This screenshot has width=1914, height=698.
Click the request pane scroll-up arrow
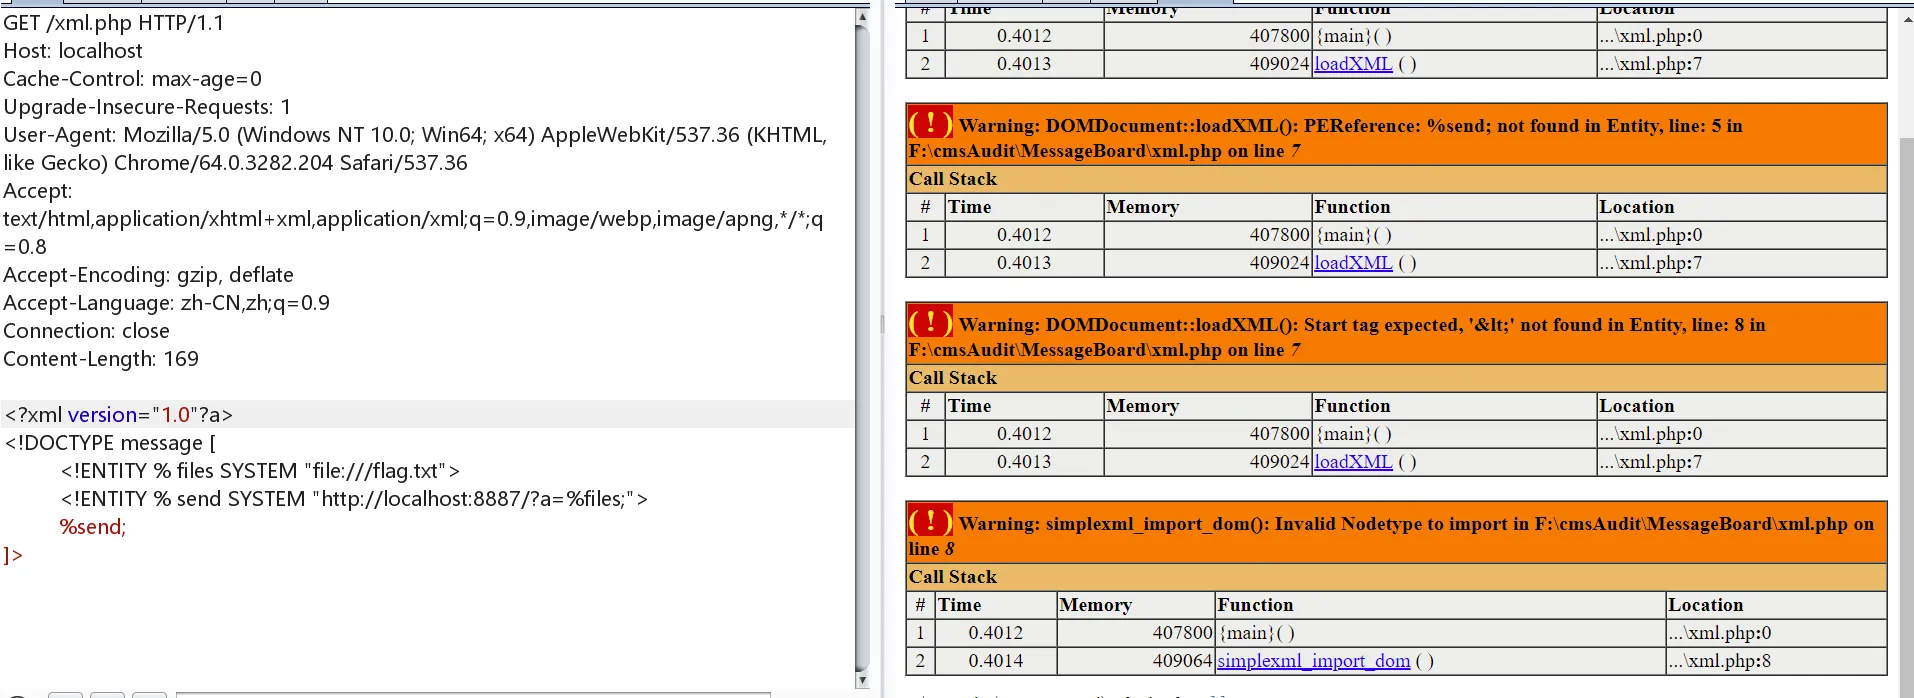[x=862, y=17]
